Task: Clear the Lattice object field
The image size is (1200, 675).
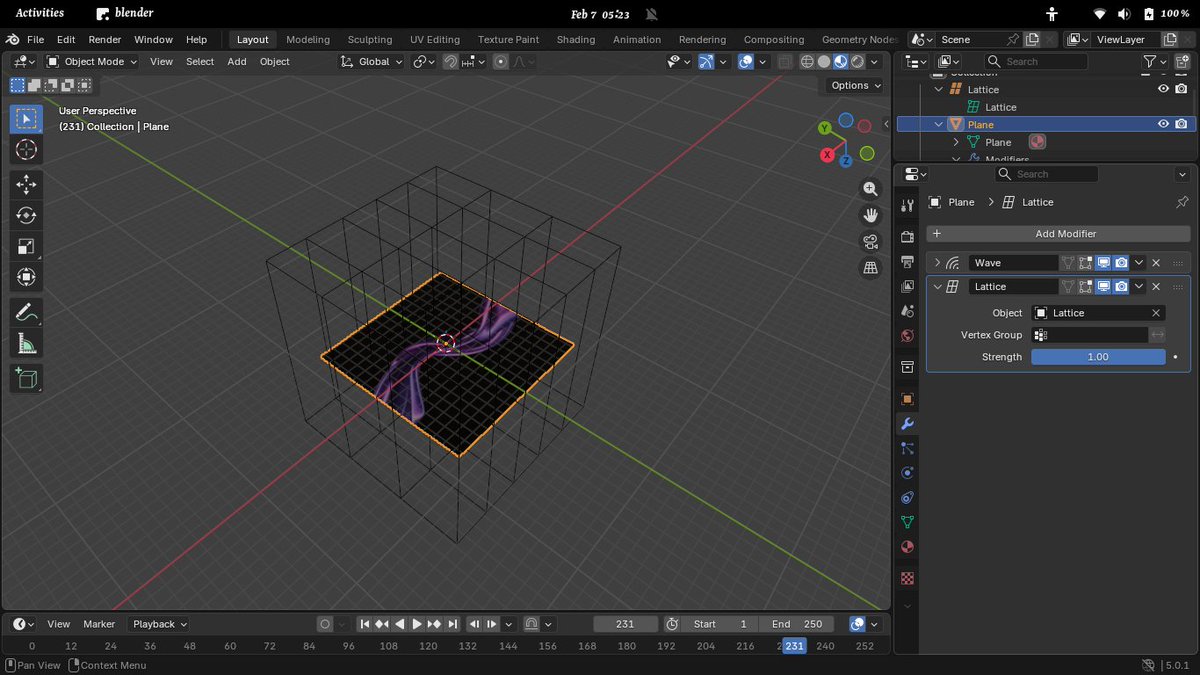Action: 1156,313
